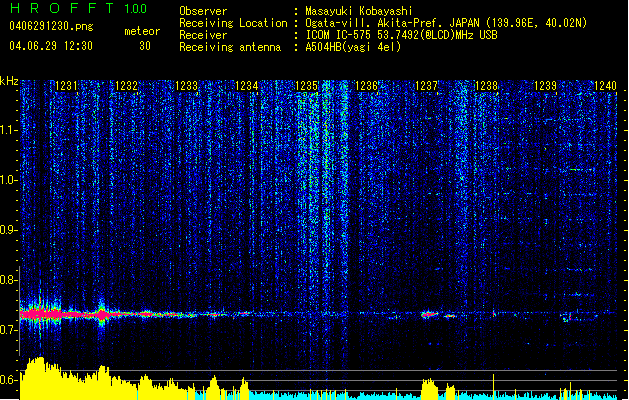Click the 0.9 kHz frequency label

tap(8, 230)
